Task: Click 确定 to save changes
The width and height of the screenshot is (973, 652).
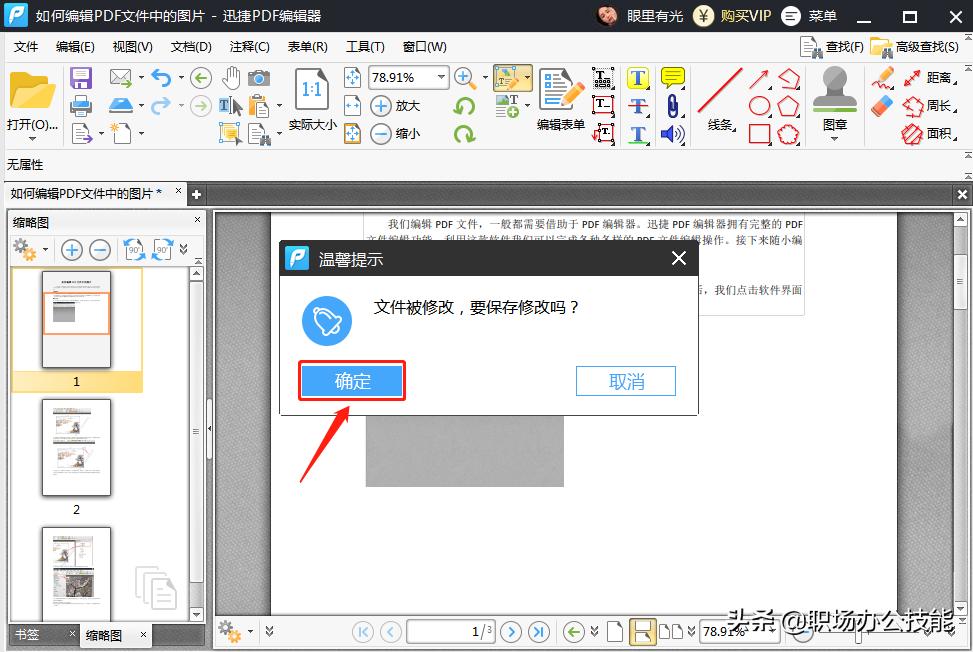Action: (352, 381)
